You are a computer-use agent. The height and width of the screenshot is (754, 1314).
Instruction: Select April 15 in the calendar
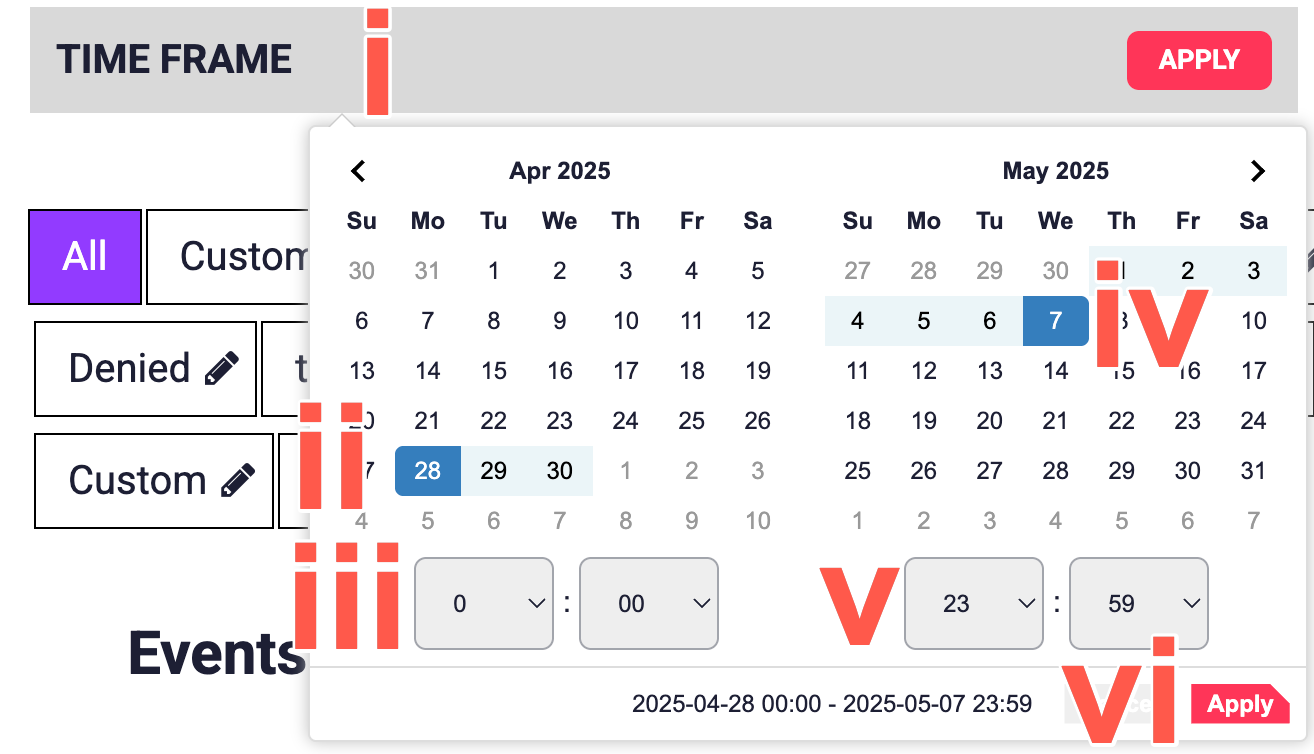pyautogui.click(x=494, y=371)
